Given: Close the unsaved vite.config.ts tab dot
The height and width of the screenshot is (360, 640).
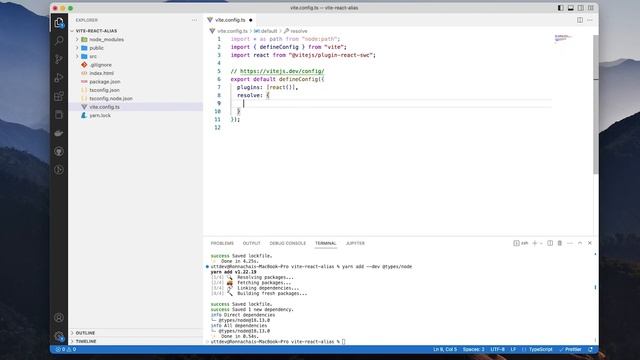Looking at the screenshot, I should tap(251, 20).
